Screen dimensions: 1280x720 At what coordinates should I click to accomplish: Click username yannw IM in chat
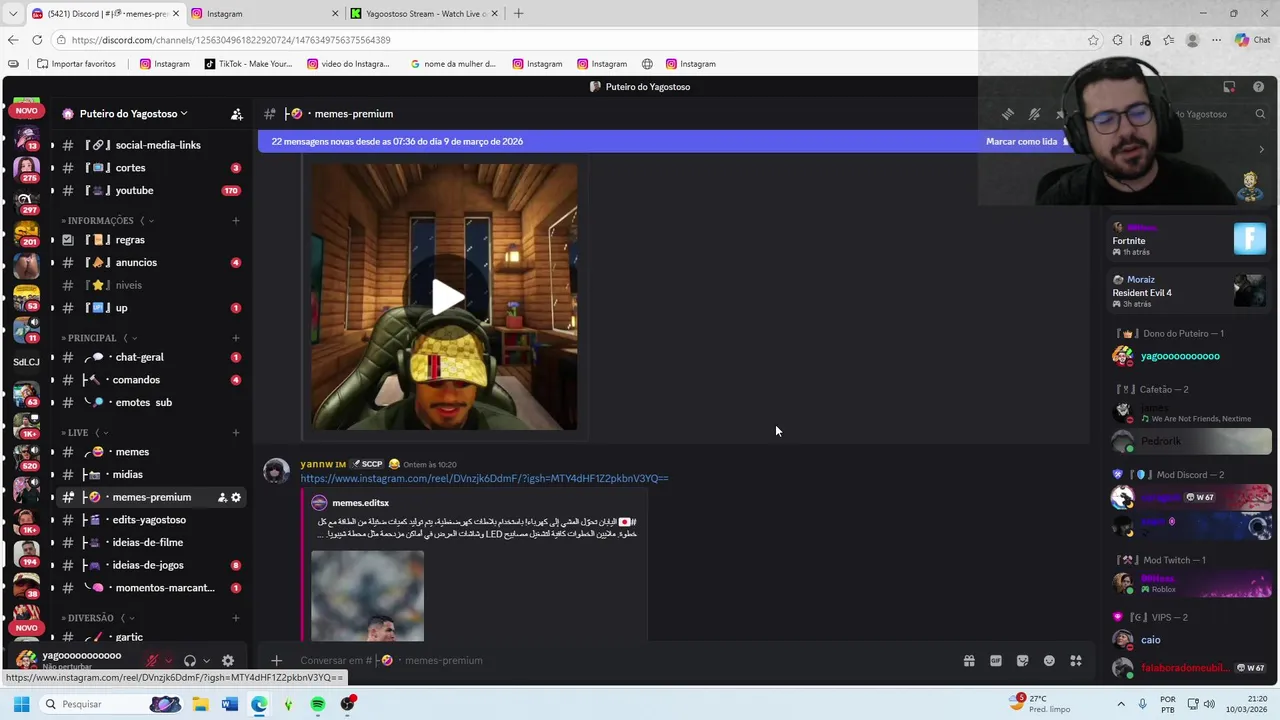(x=323, y=464)
